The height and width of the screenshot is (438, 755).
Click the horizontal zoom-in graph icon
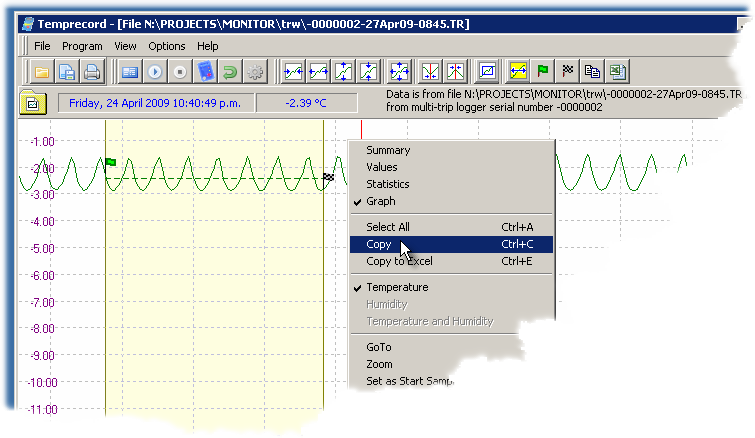(293, 72)
